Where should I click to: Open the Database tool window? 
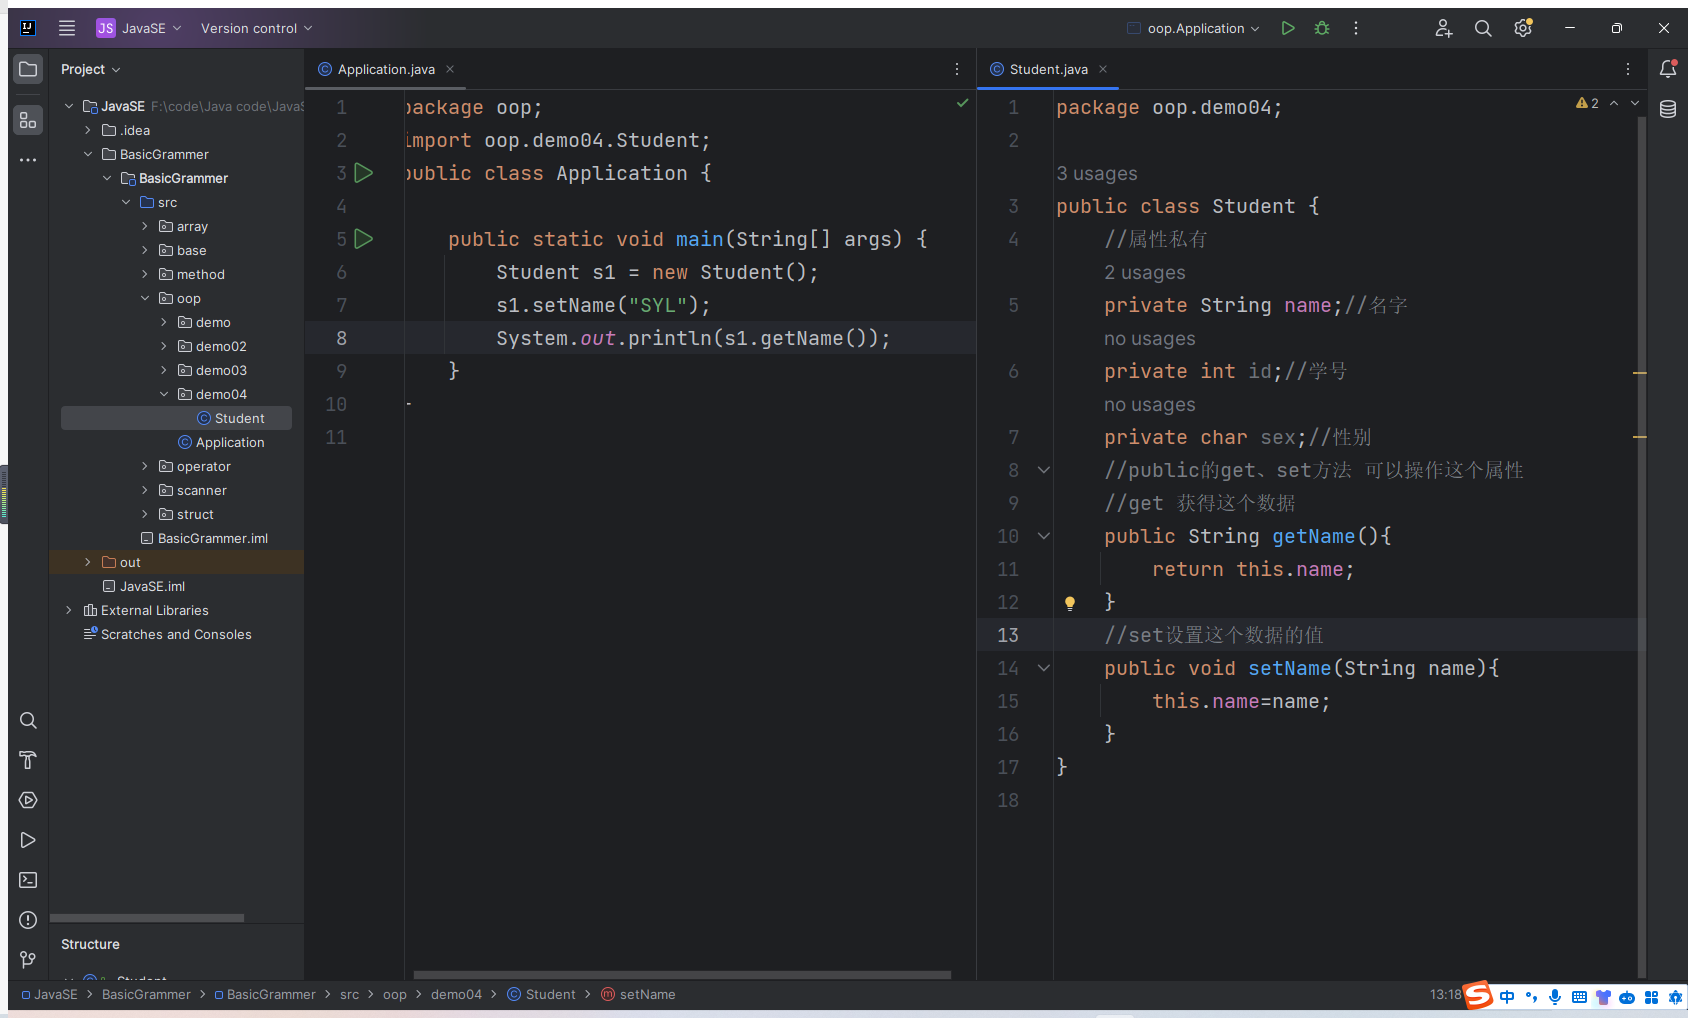(1668, 109)
